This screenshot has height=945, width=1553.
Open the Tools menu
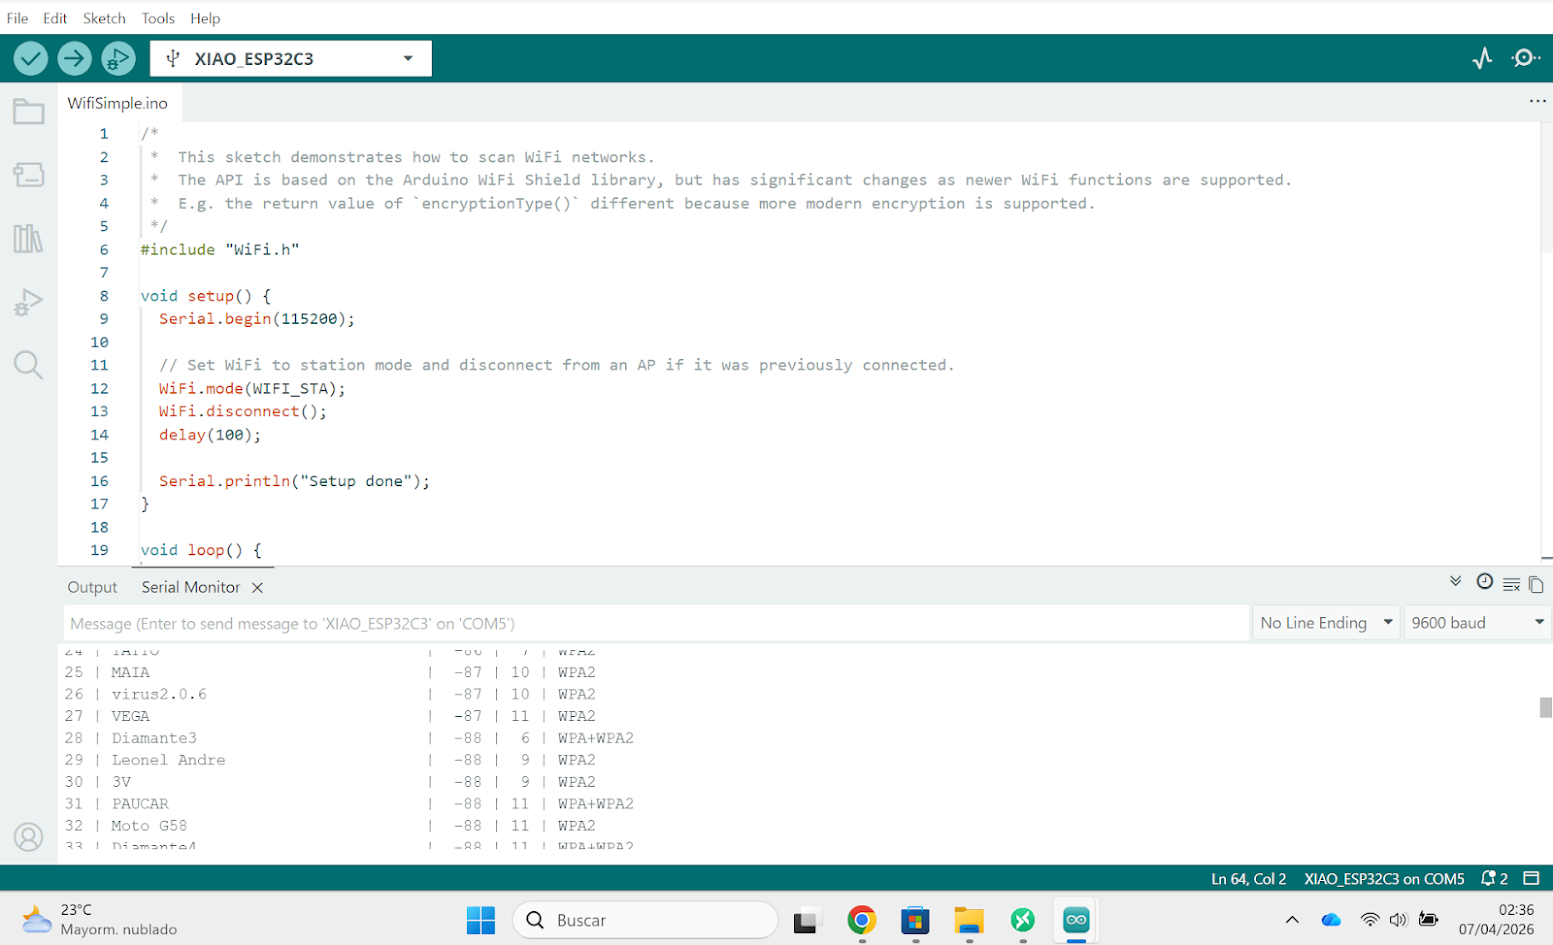(x=158, y=18)
